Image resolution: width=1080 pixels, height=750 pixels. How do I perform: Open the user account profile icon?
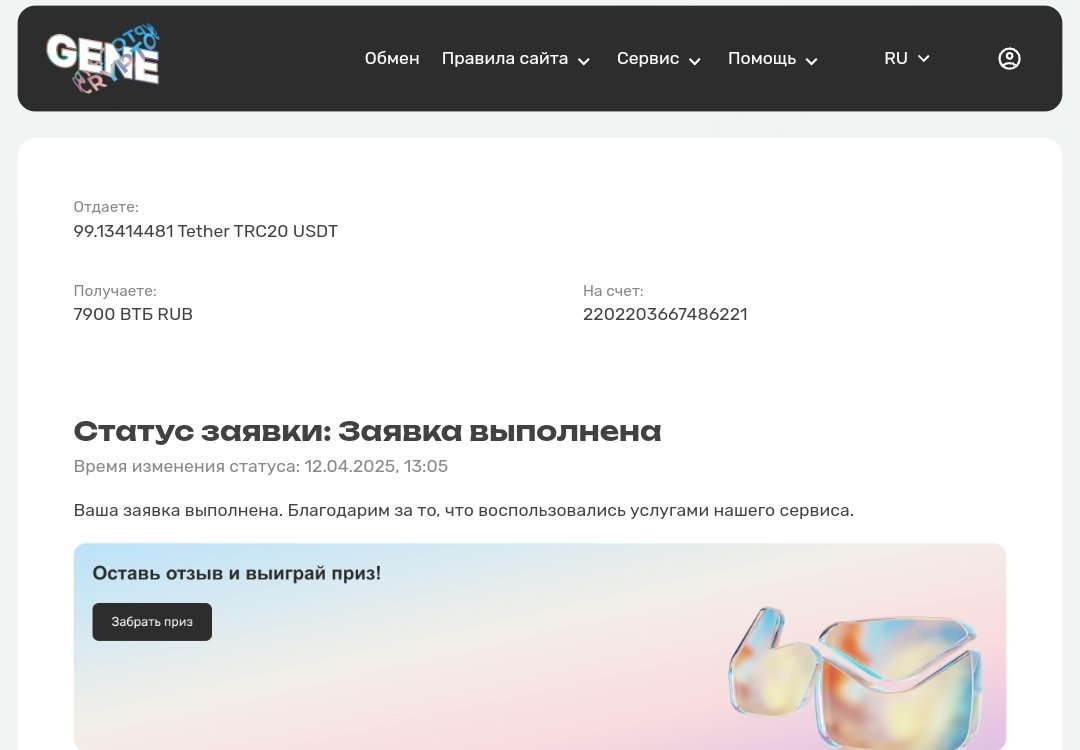(x=1009, y=59)
